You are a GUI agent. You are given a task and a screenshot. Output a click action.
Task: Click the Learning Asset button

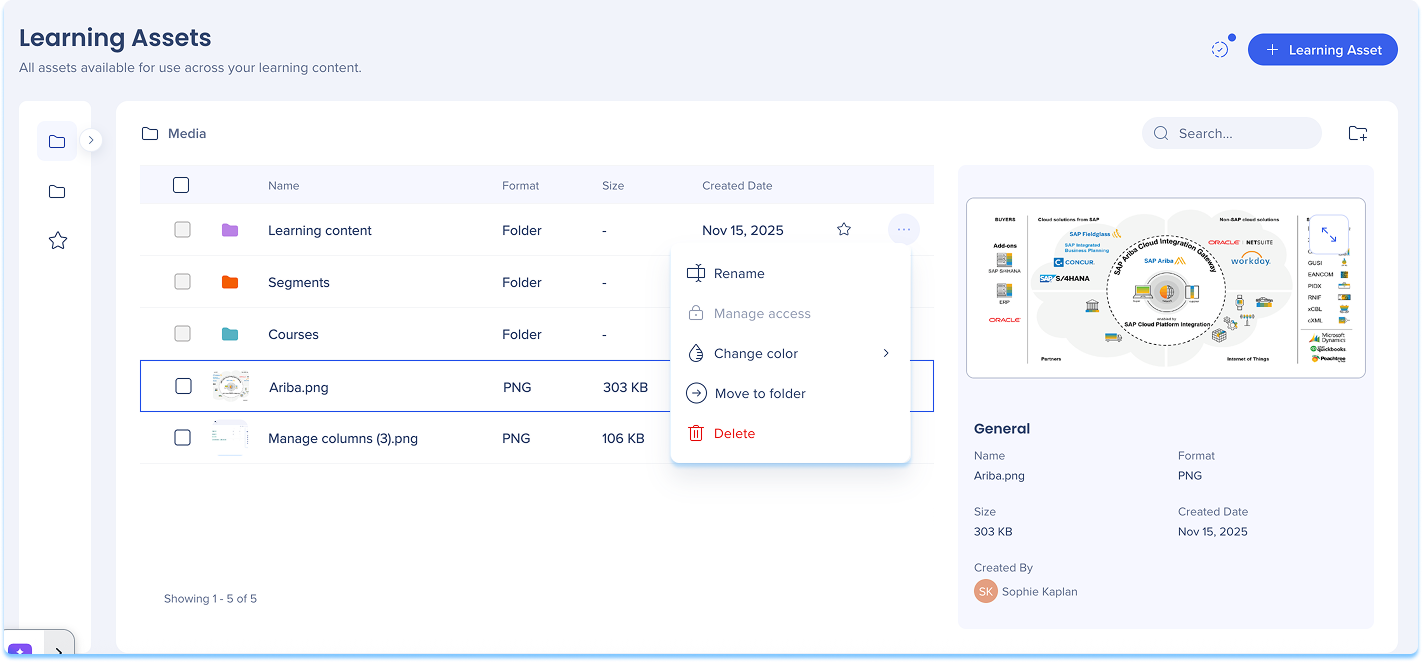click(x=1322, y=49)
